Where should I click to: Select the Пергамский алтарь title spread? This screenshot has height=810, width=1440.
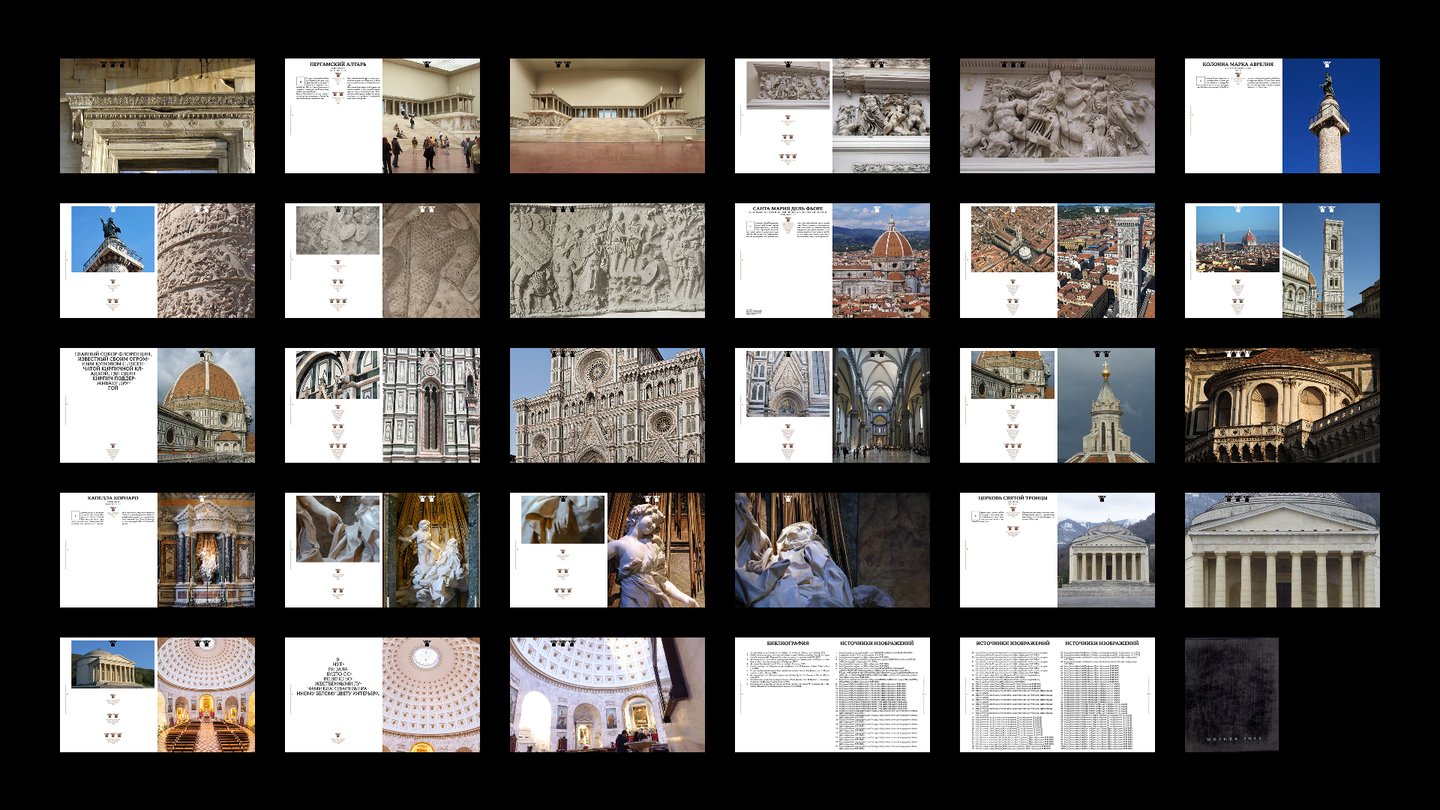point(382,115)
